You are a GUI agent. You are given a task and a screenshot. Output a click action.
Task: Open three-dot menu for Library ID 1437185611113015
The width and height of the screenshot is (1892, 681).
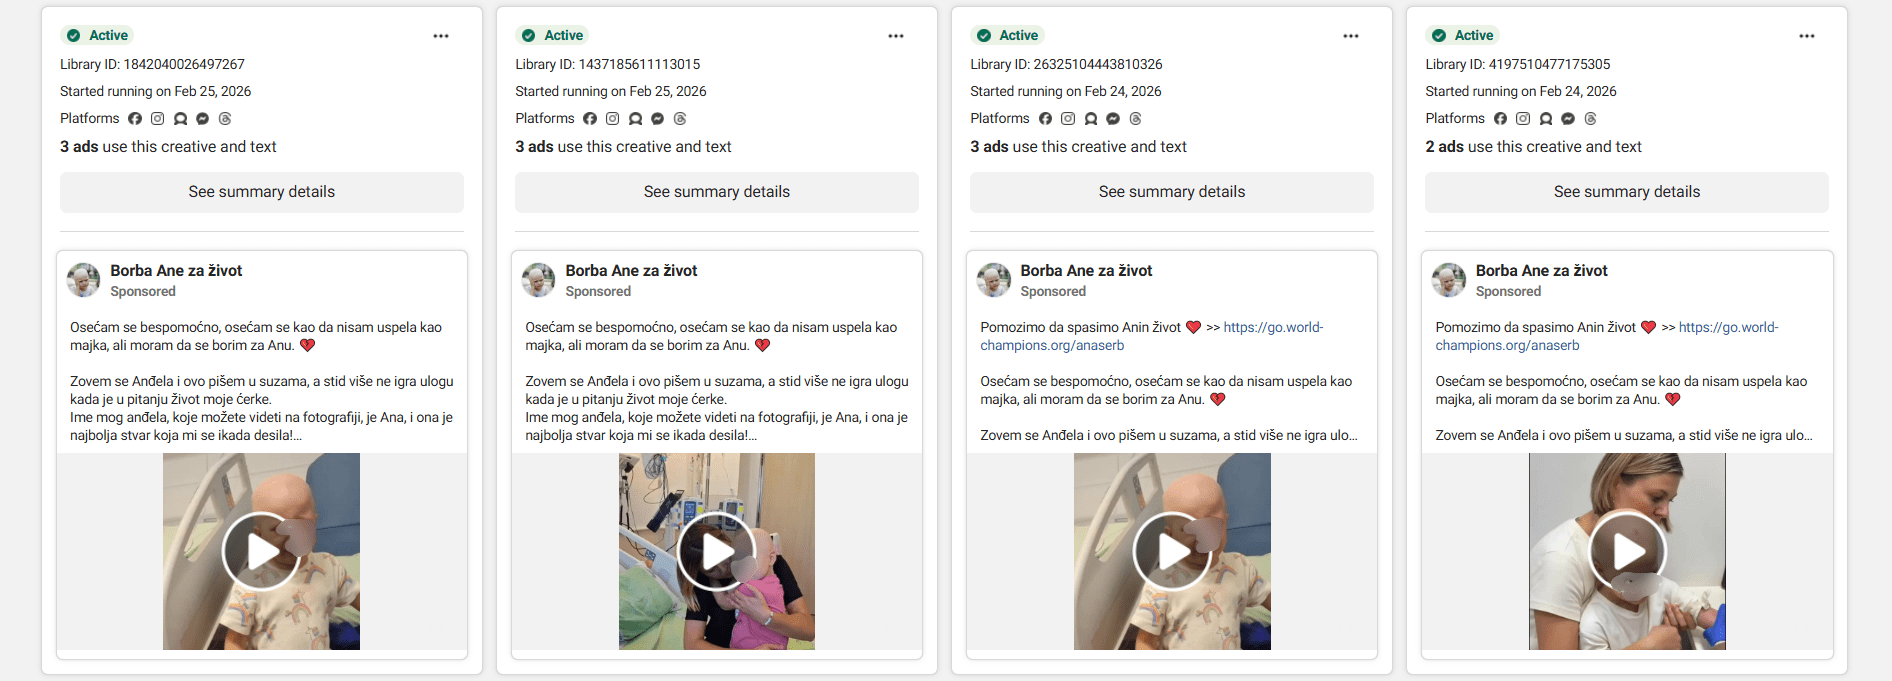point(896,36)
